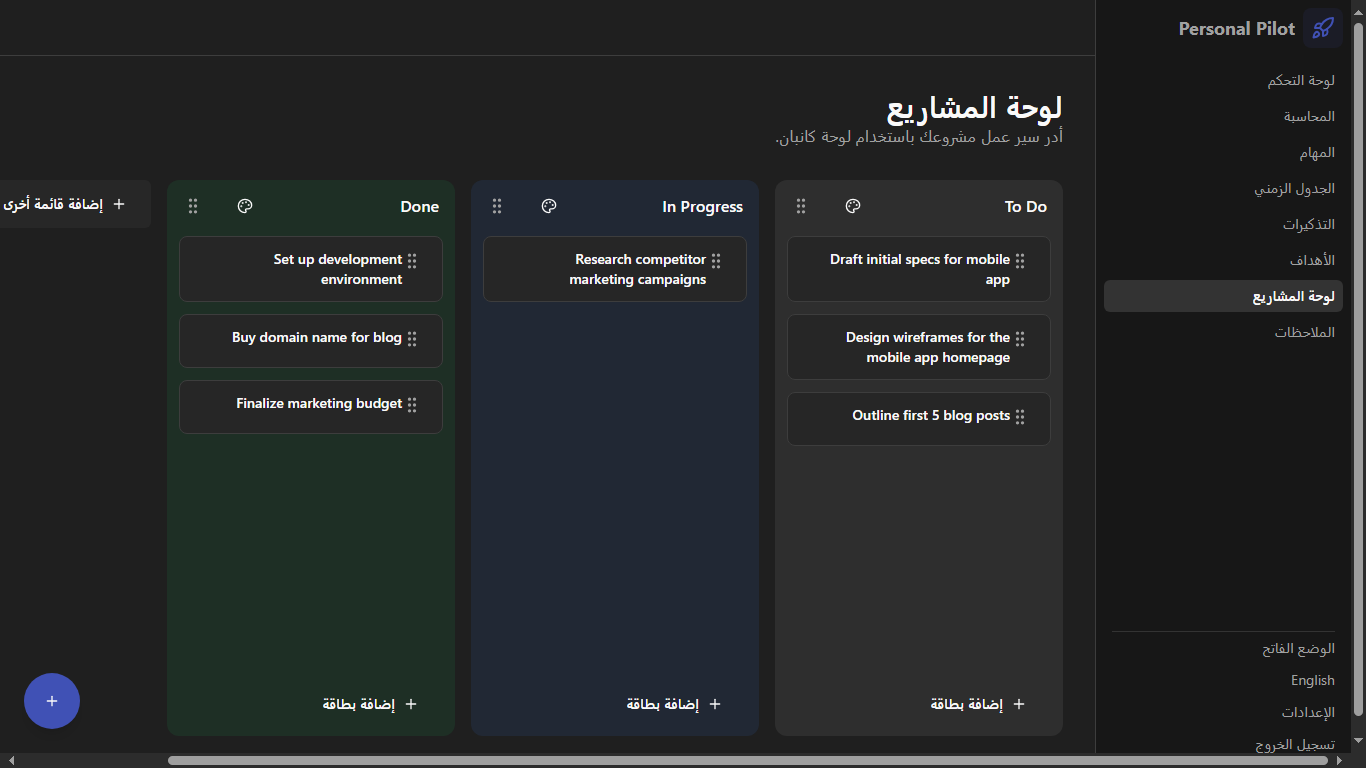The width and height of the screenshot is (1366, 768).
Task: Add a card to the To Do list
Action: coord(978,704)
